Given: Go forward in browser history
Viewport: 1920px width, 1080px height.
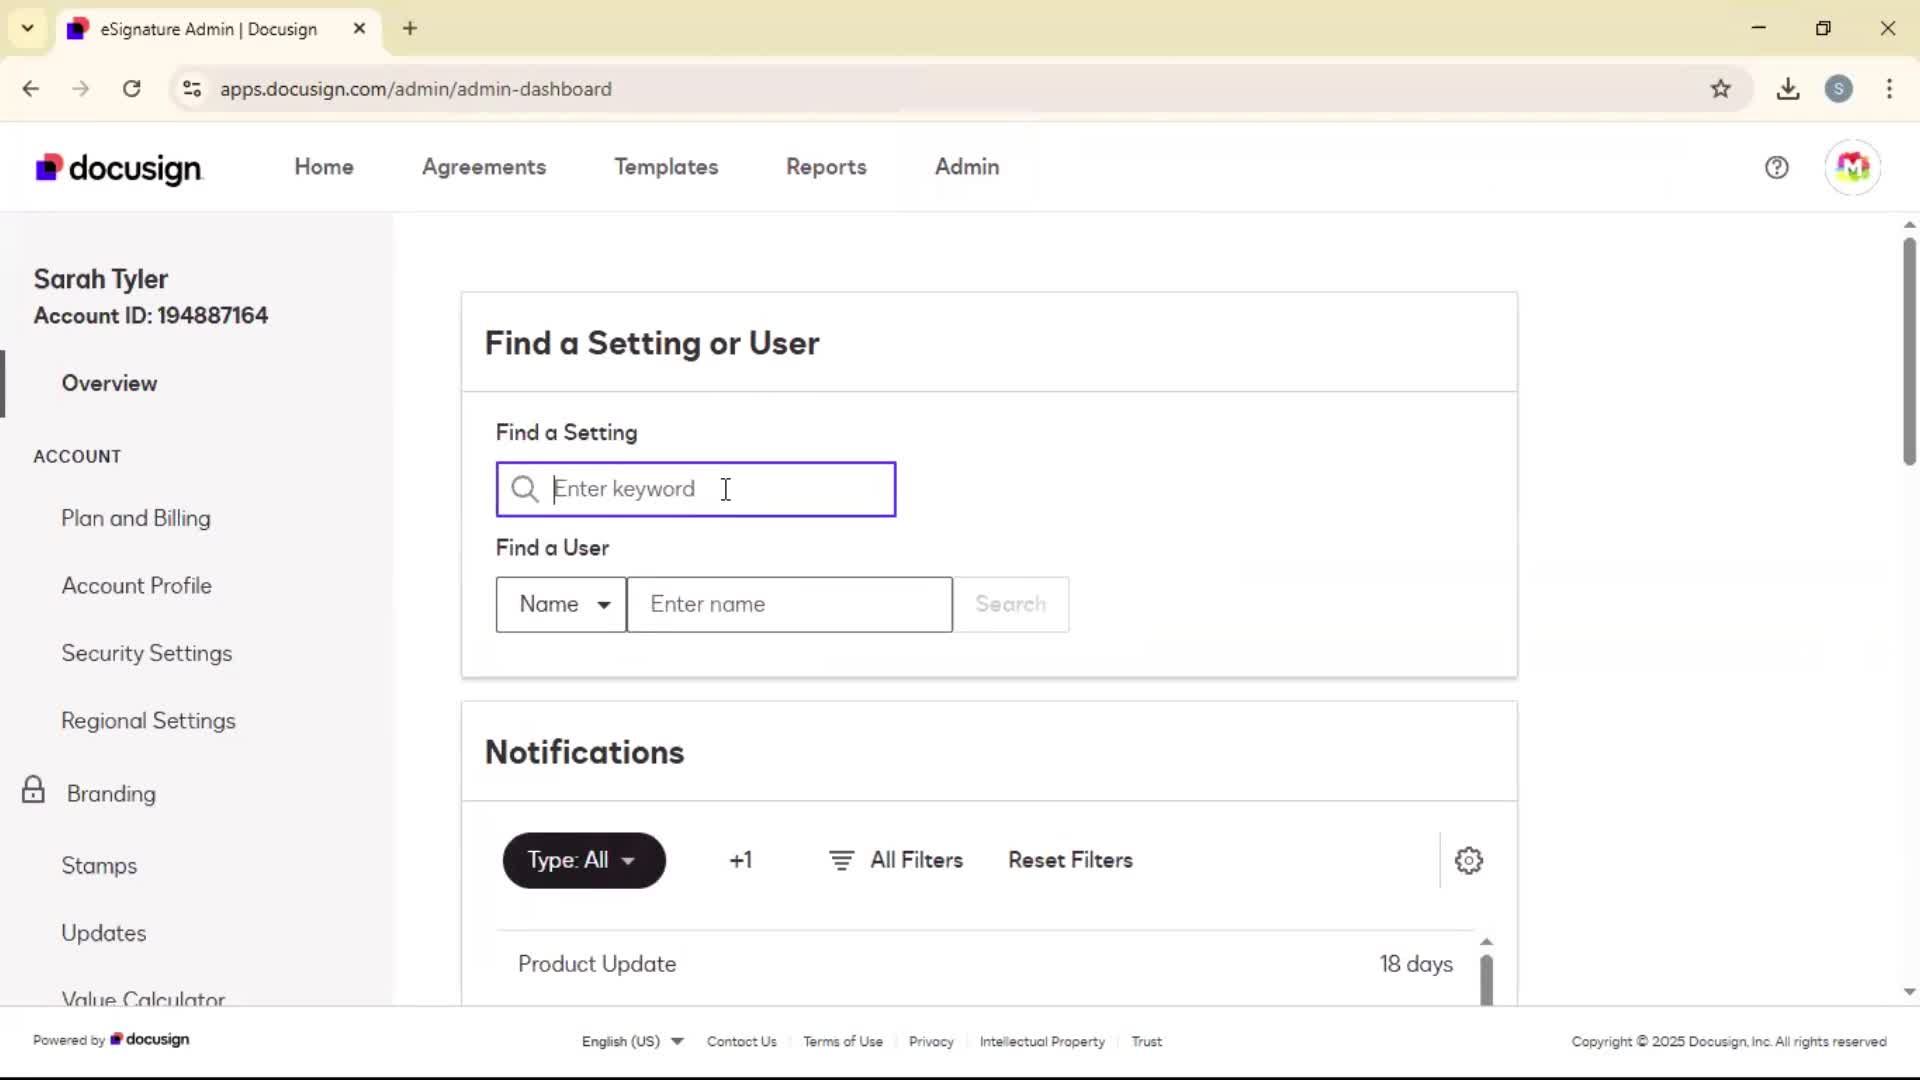Looking at the screenshot, I should pyautogui.click(x=81, y=89).
